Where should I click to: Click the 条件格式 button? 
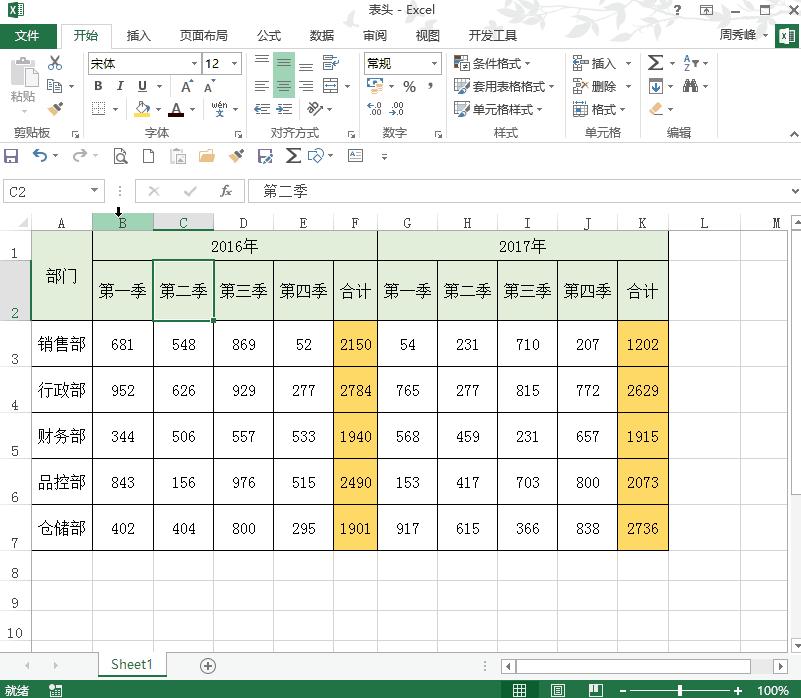[x=493, y=63]
